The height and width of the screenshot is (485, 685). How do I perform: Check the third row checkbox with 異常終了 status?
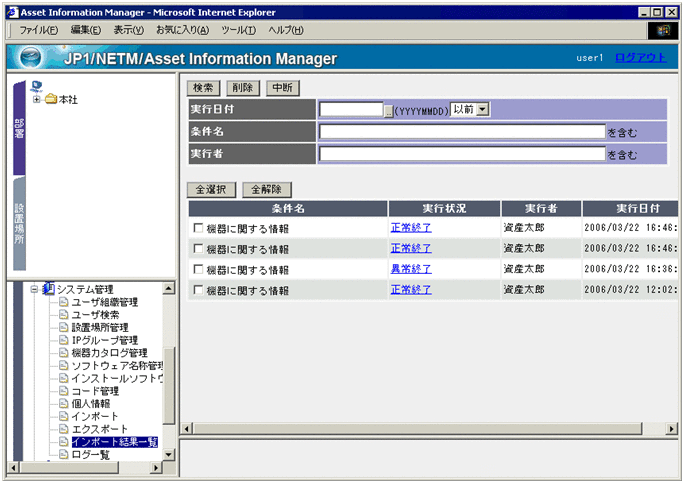198,270
